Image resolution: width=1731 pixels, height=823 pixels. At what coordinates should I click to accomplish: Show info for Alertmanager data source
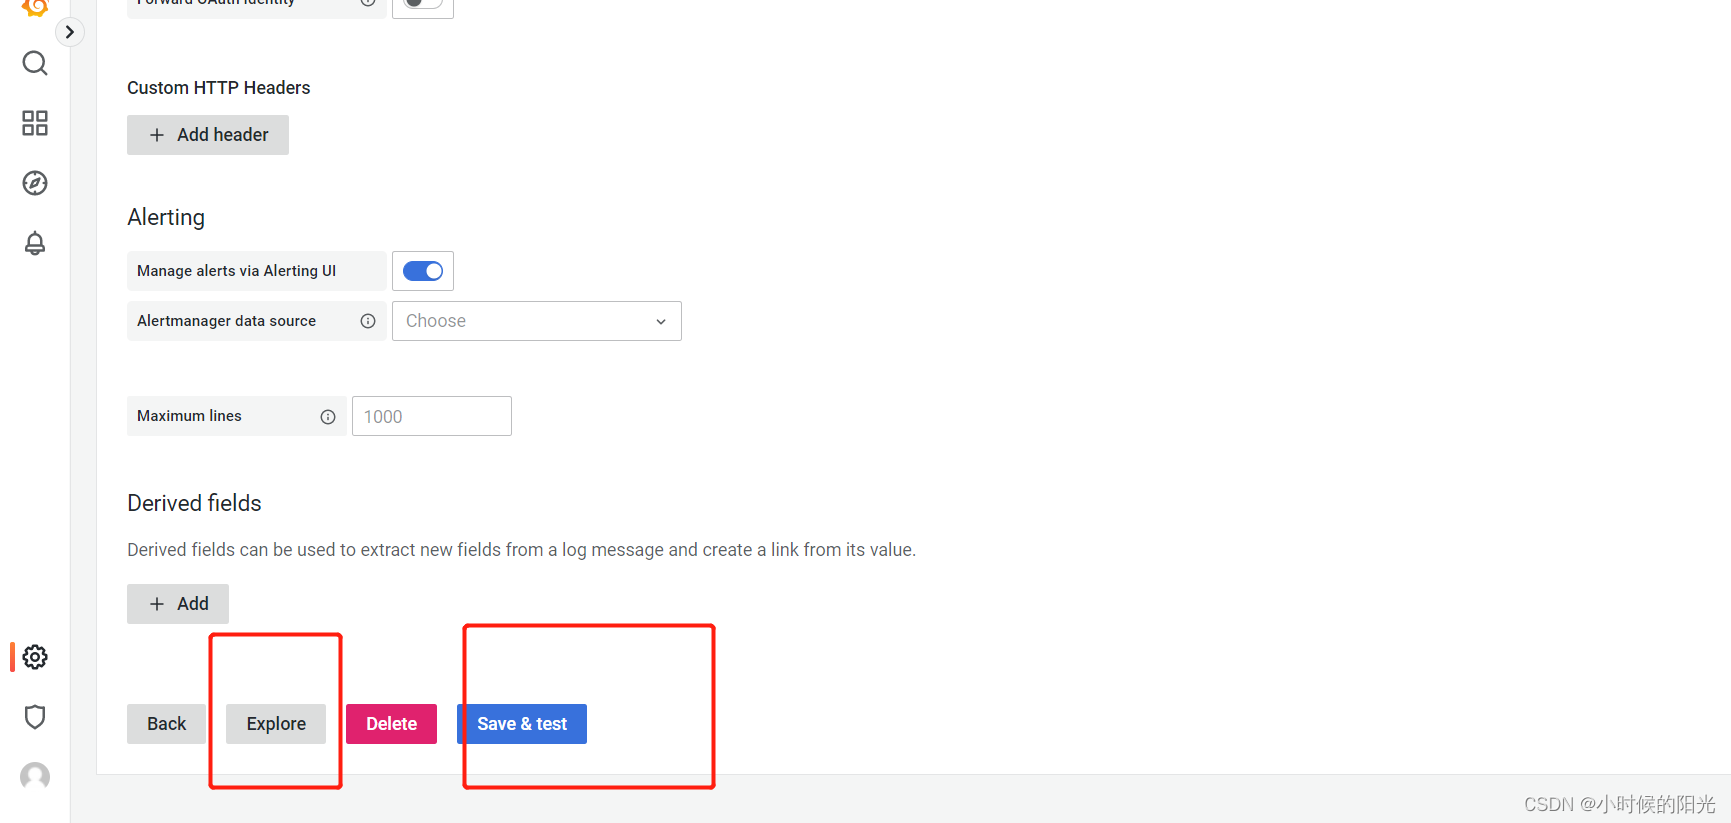[x=368, y=321]
